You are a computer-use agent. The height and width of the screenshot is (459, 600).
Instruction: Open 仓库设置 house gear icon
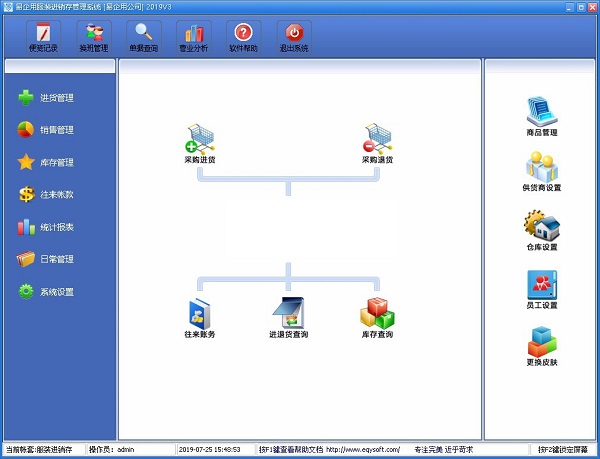[x=542, y=230]
